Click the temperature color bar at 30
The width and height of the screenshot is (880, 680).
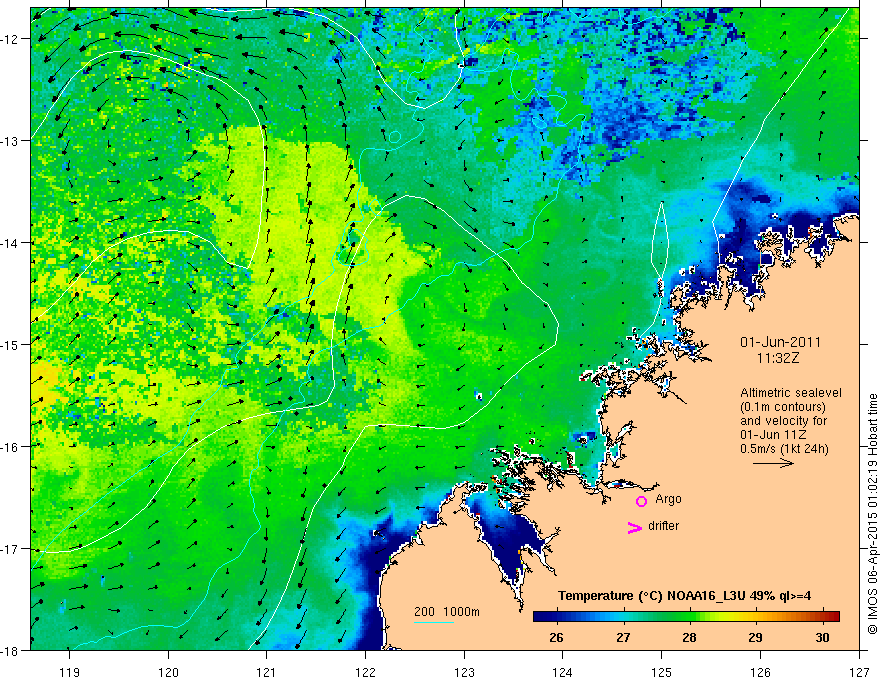[x=822, y=617]
